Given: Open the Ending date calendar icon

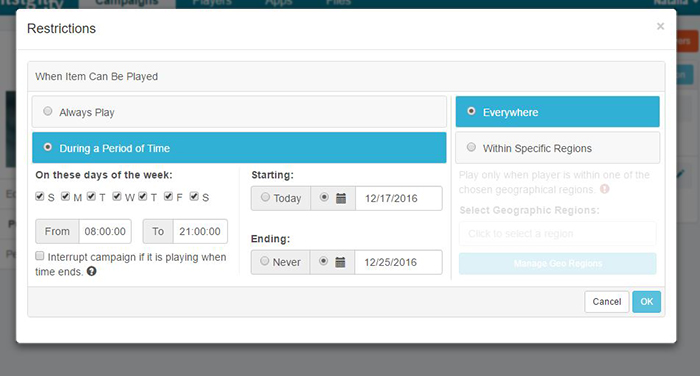Looking at the screenshot, I should [x=340, y=262].
